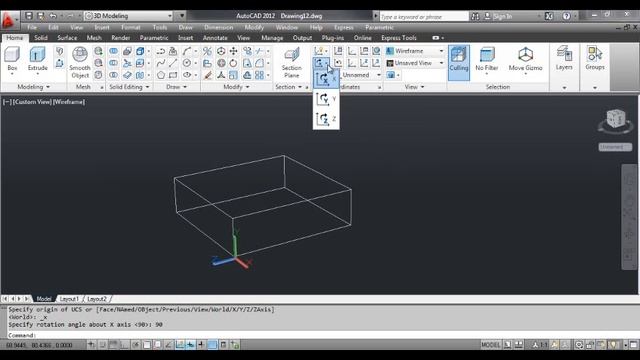640x360 pixels.
Task: Switch to the Mesh ribbon tab
Action: click(94, 38)
